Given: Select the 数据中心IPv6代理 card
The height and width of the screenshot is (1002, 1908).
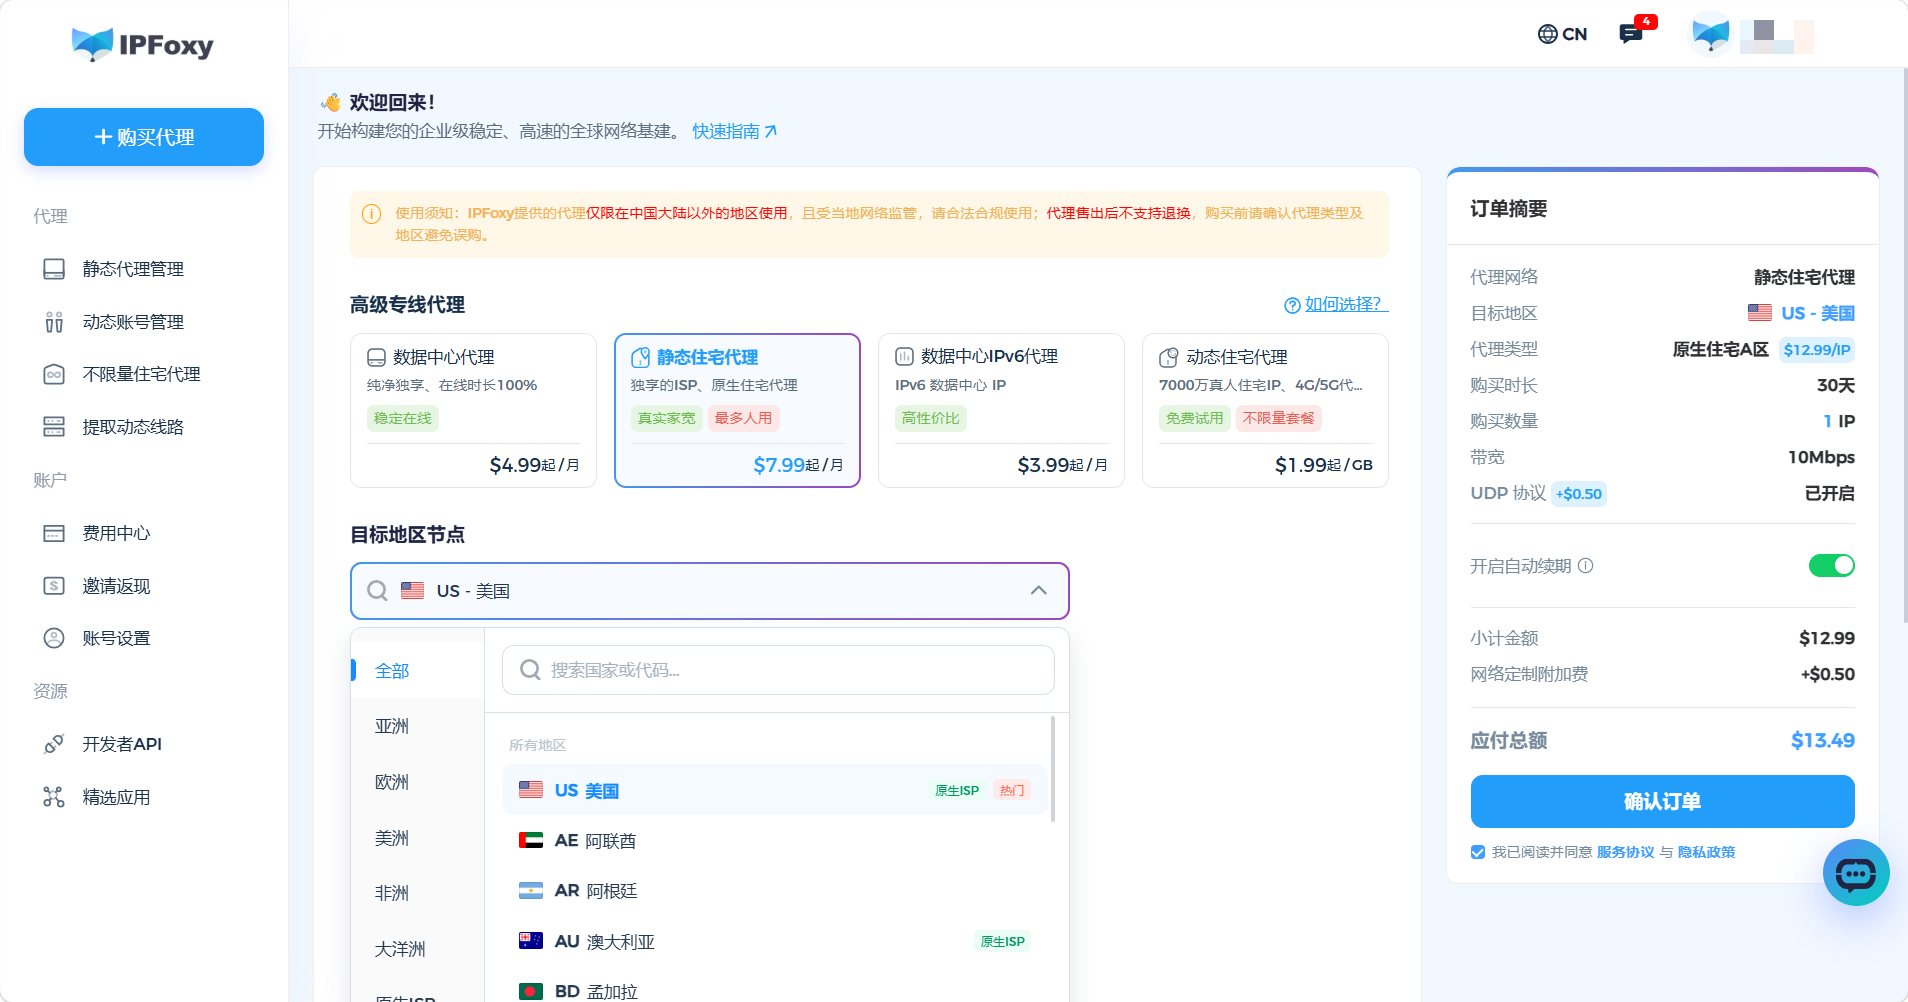Looking at the screenshot, I should [x=1001, y=410].
